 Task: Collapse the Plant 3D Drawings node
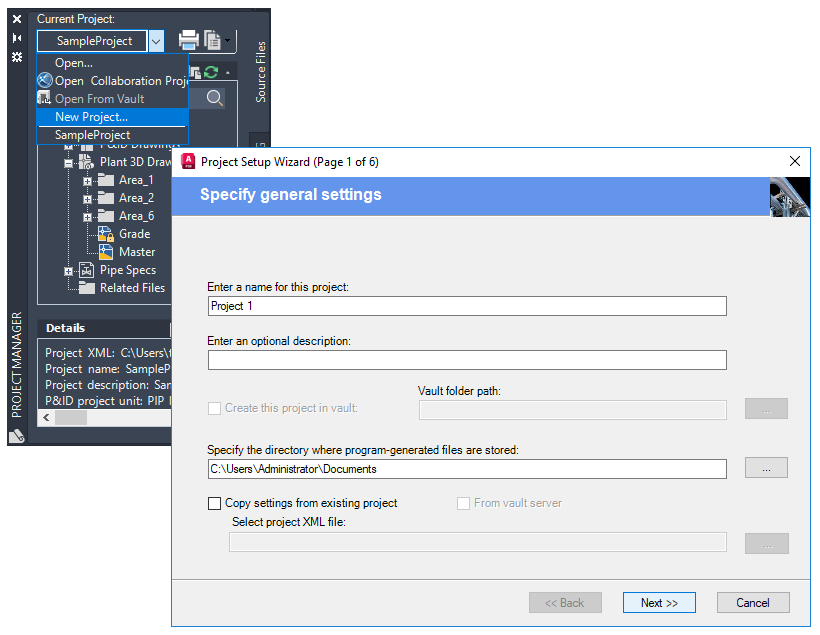(x=68, y=163)
